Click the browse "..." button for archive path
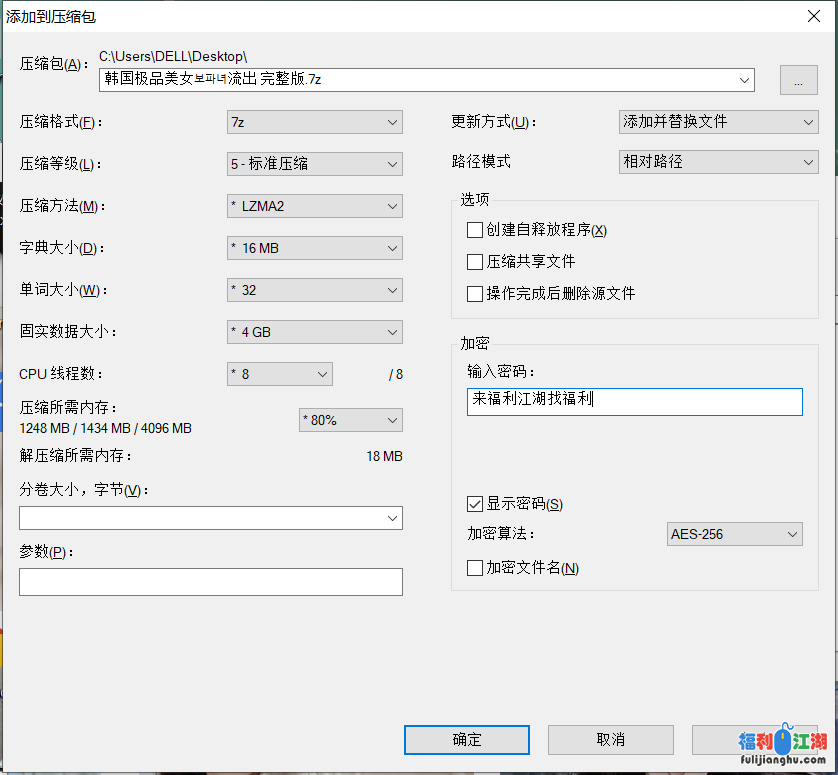The height and width of the screenshot is (775, 838). pyautogui.click(x=798, y=81)
